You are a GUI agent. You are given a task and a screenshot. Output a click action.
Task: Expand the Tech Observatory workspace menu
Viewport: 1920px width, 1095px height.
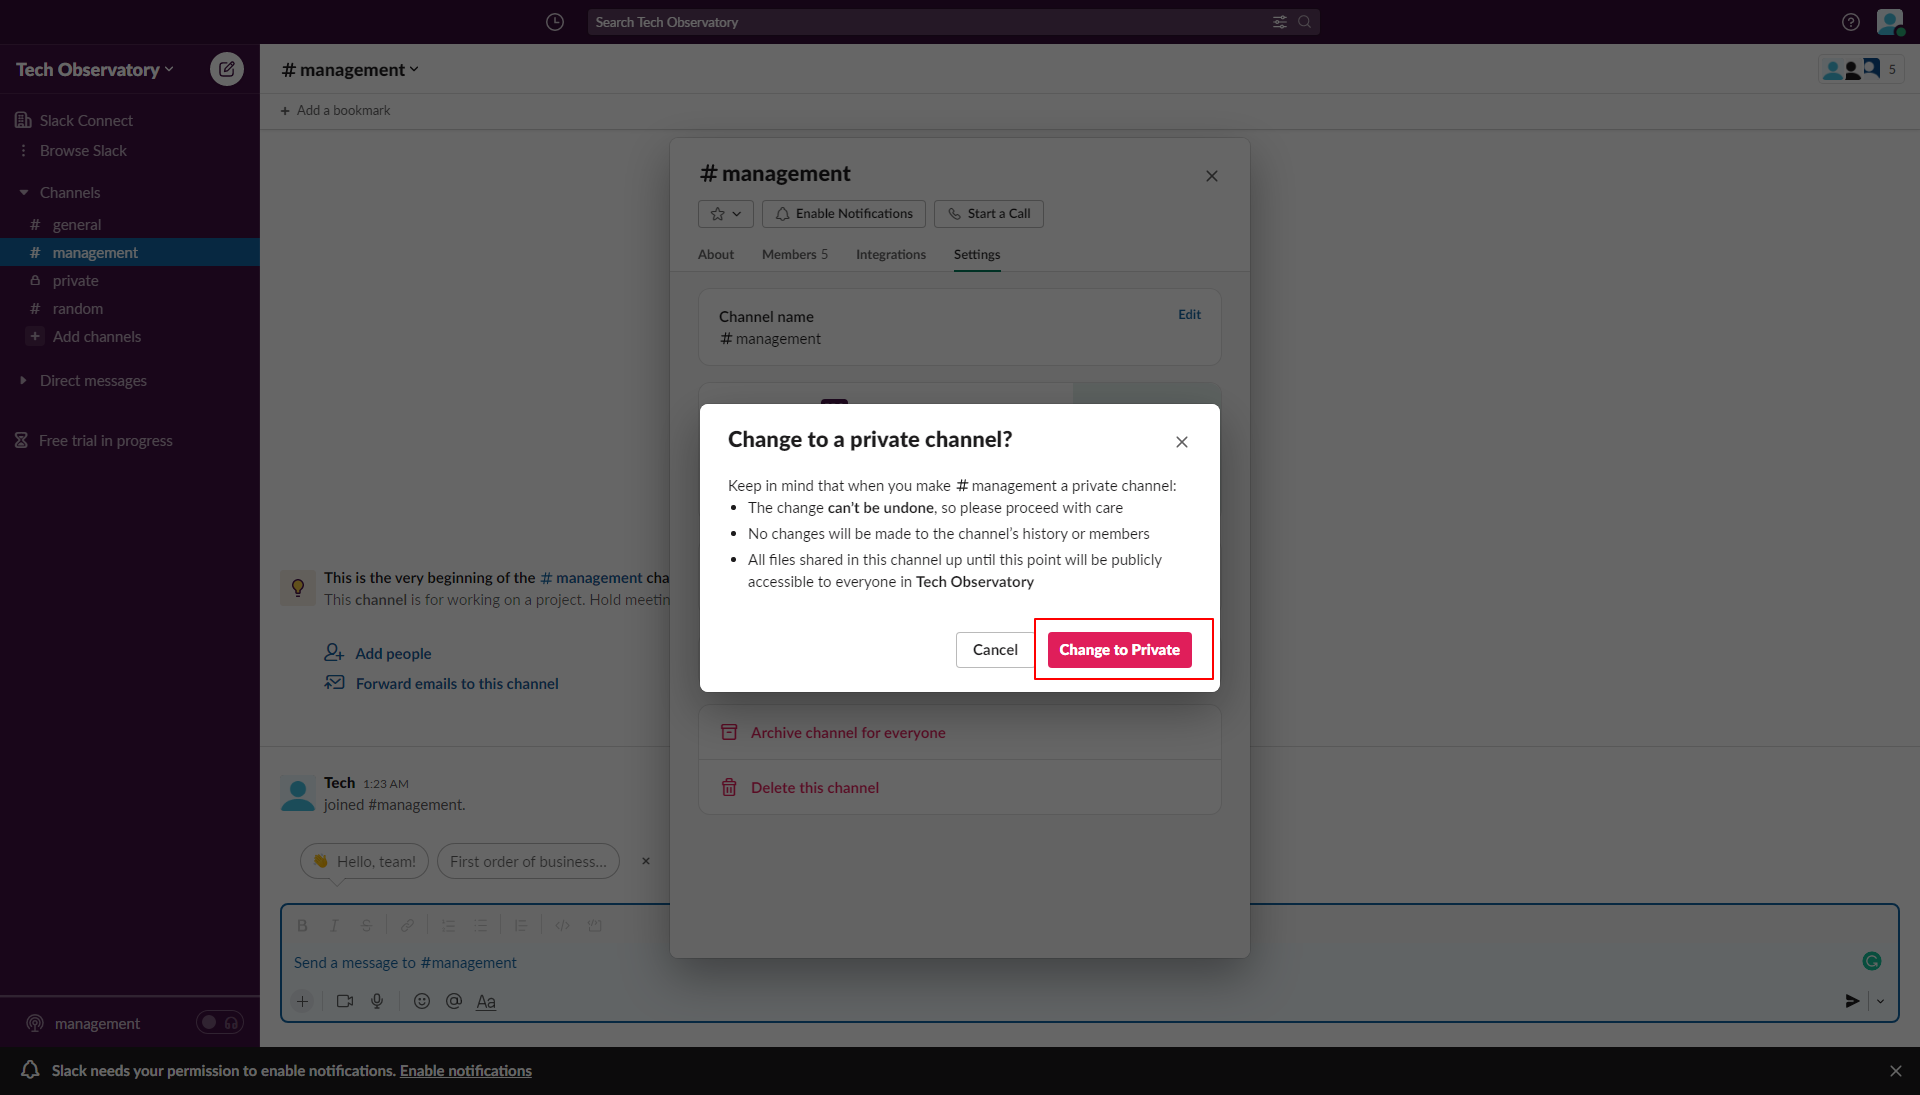(95, 69)
